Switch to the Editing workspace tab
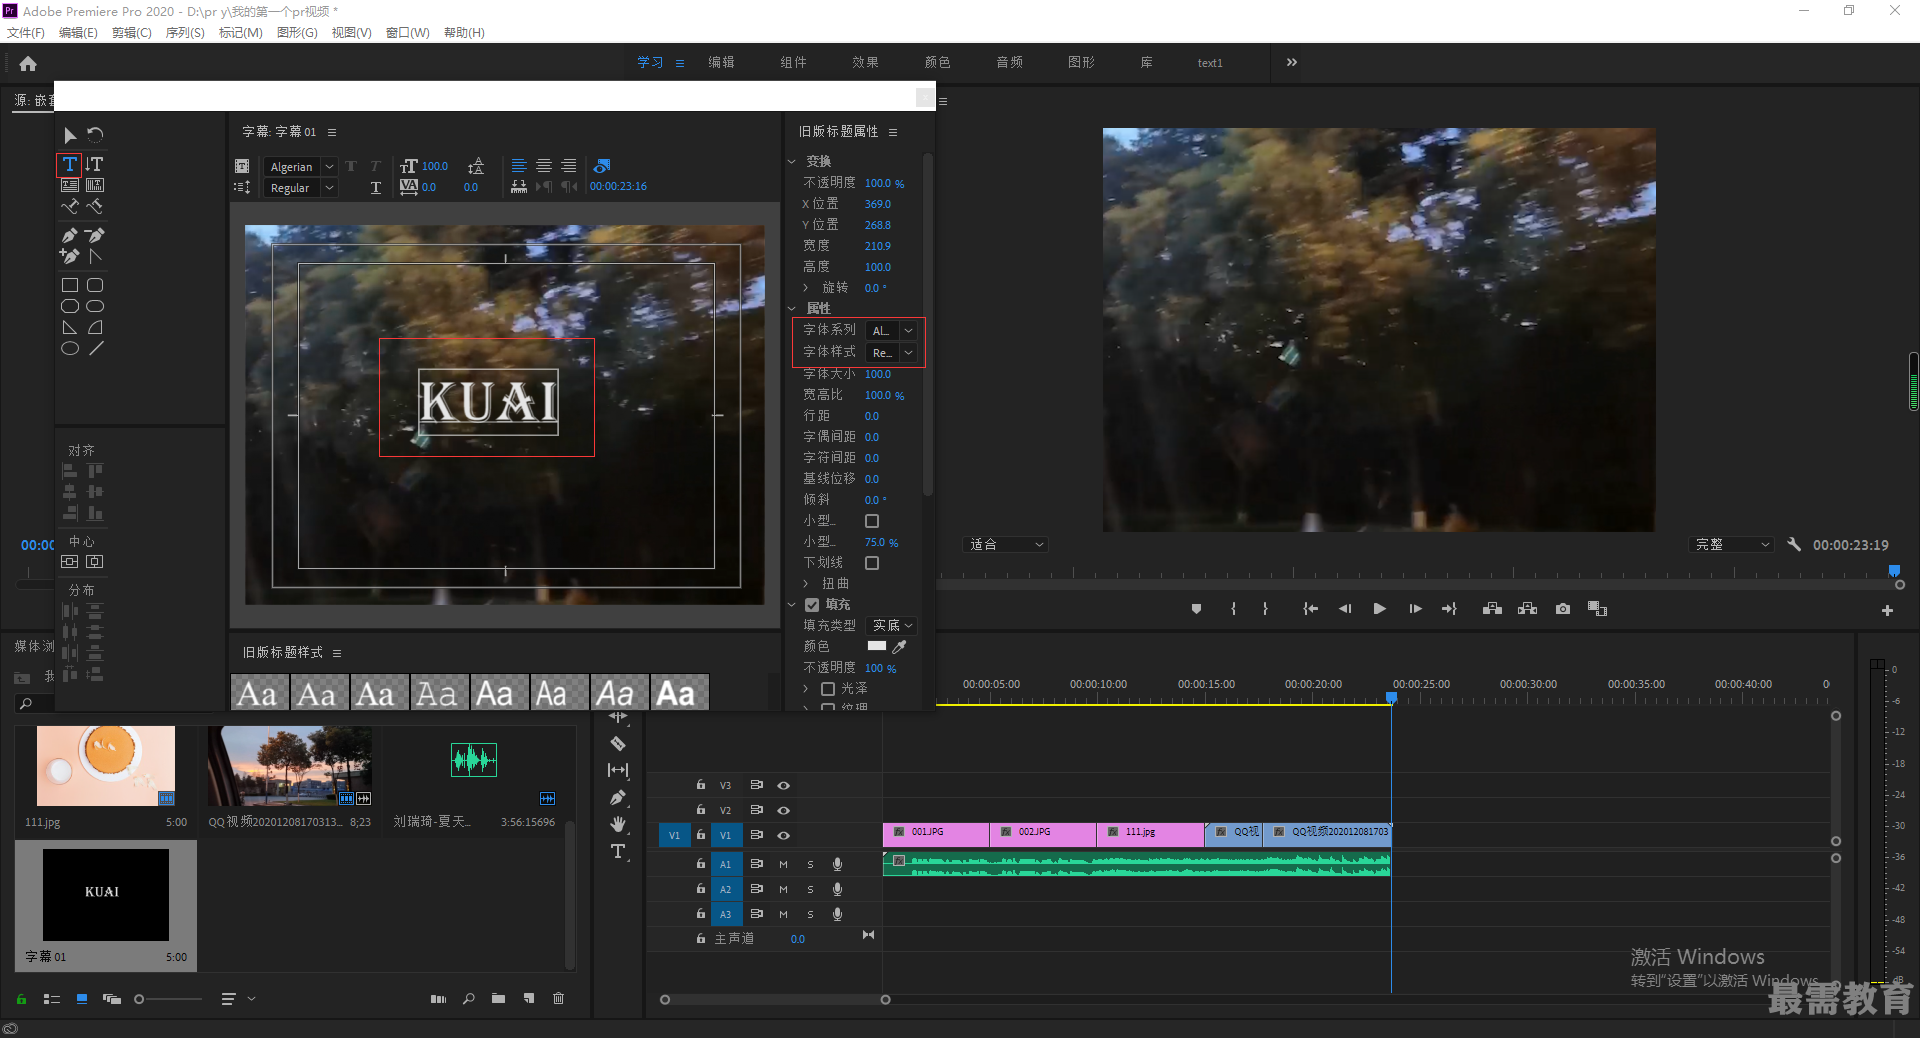Screen dimensions: 1920x1038 click(x=721, y=62)
